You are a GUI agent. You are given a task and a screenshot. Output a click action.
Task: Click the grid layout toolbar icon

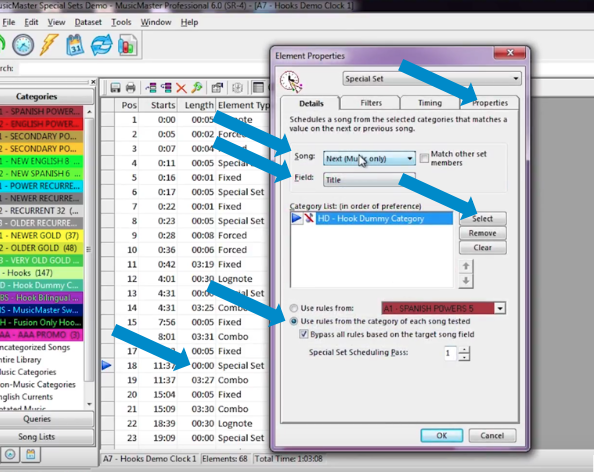coord(258,88)
